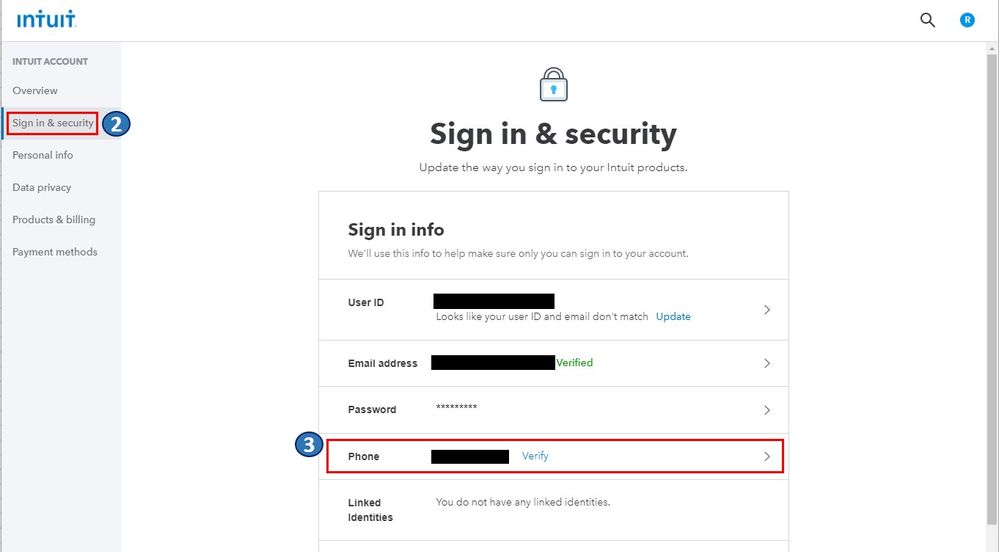Expand the User ID row chevron
Screen dimensions: 999x552
[x=767, y=310]
